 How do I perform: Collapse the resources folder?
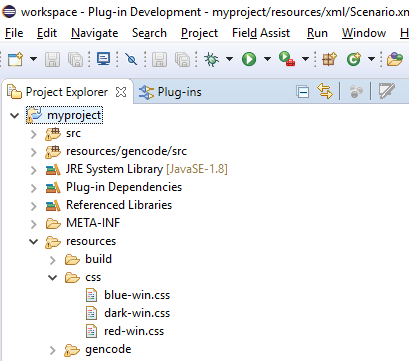click(33, 242)
